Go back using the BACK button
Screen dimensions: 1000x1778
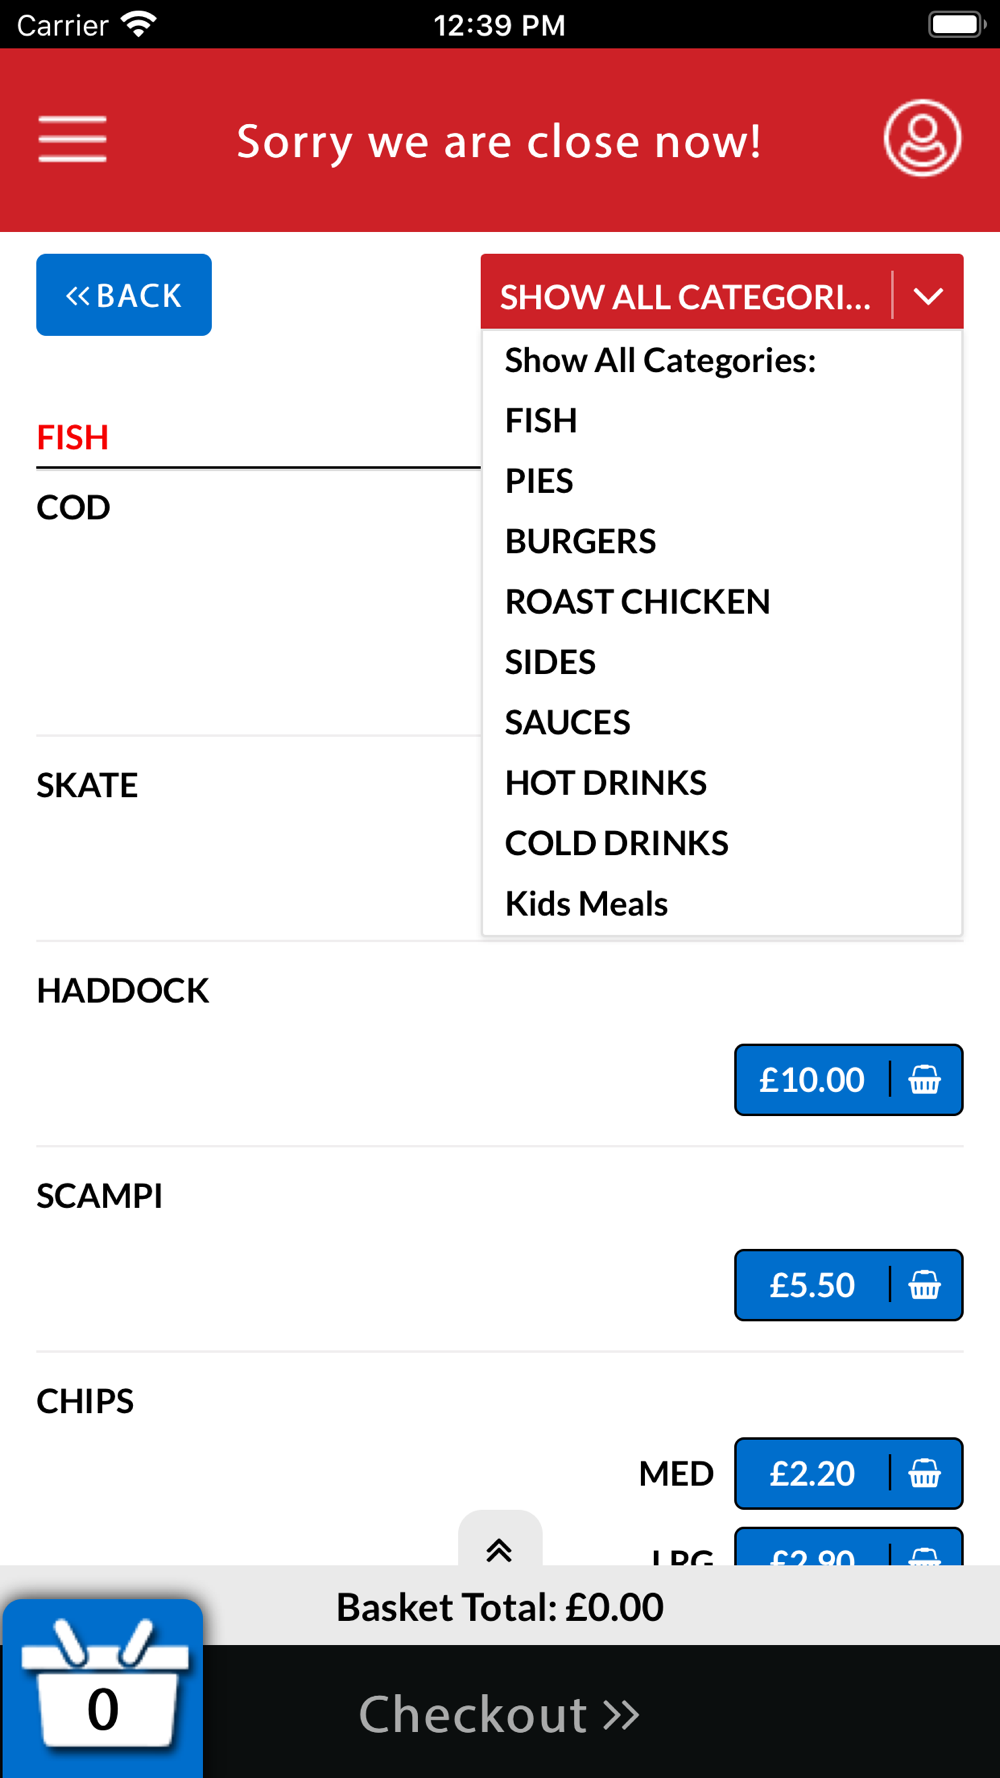(124, 295)
